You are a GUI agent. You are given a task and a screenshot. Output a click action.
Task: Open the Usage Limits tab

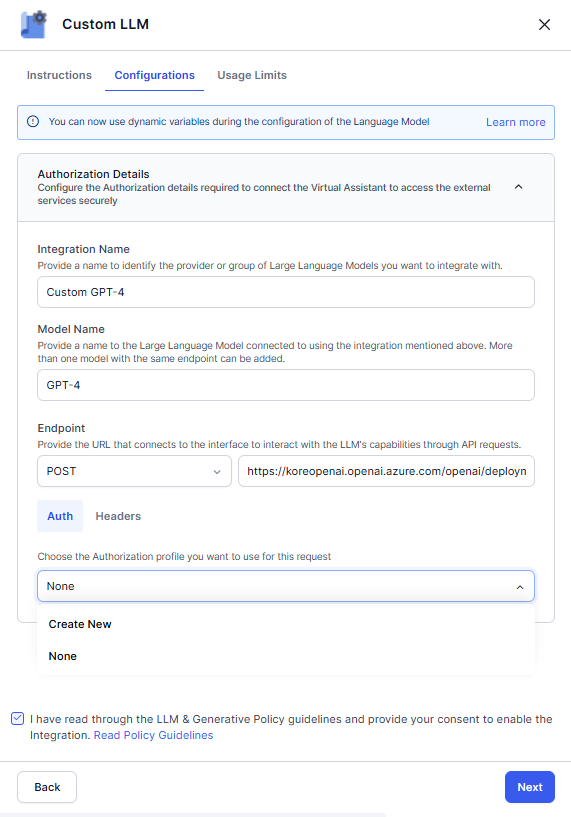click(252, 75)
